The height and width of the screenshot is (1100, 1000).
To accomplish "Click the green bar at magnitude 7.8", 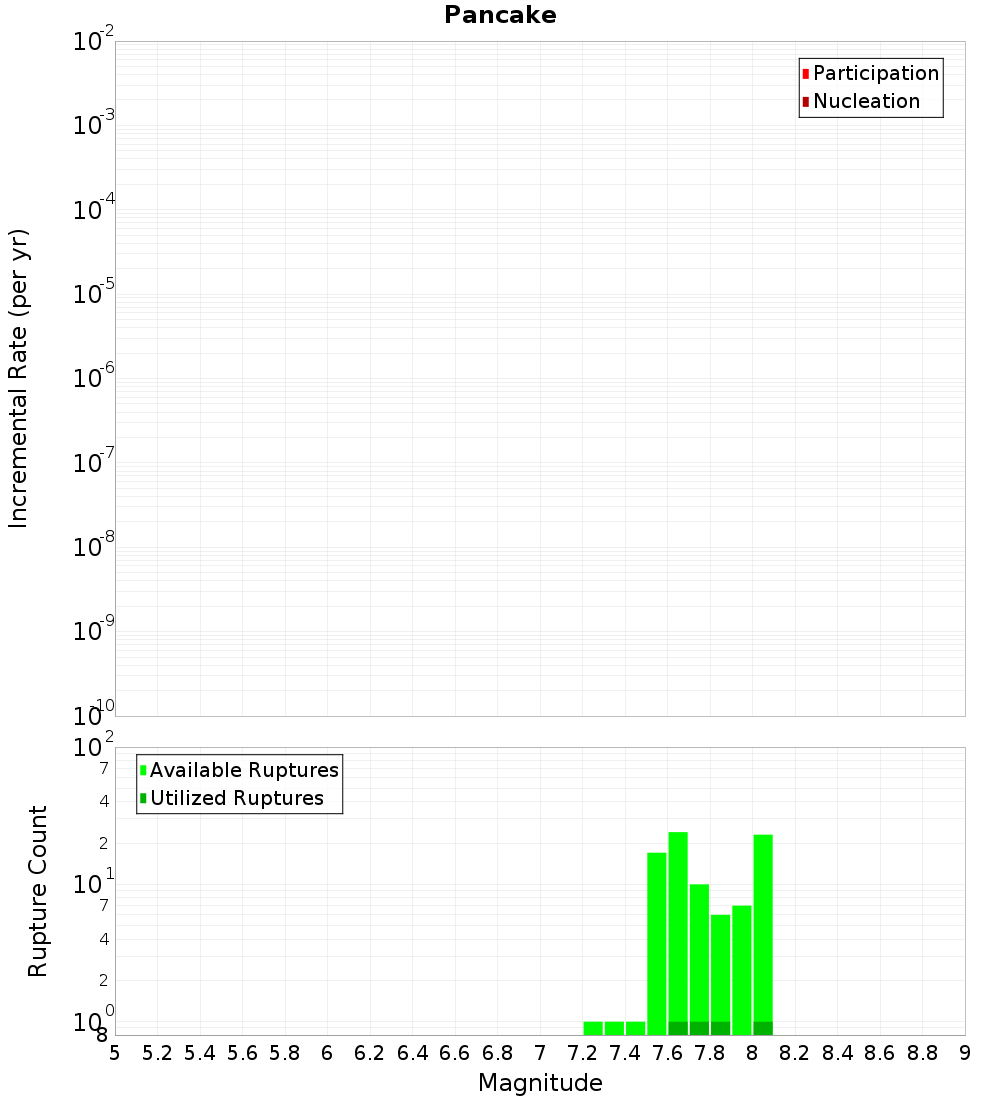I will (x=721, y=974).
